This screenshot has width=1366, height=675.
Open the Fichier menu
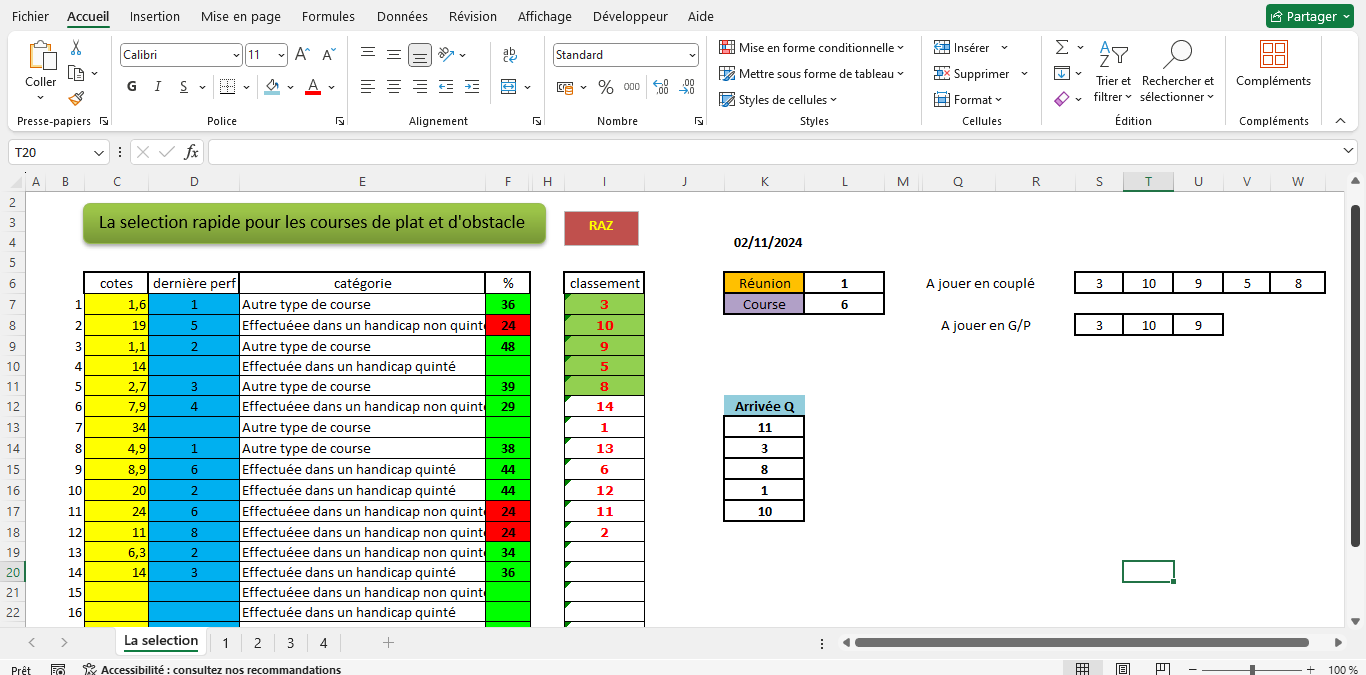tap(30, 16)
